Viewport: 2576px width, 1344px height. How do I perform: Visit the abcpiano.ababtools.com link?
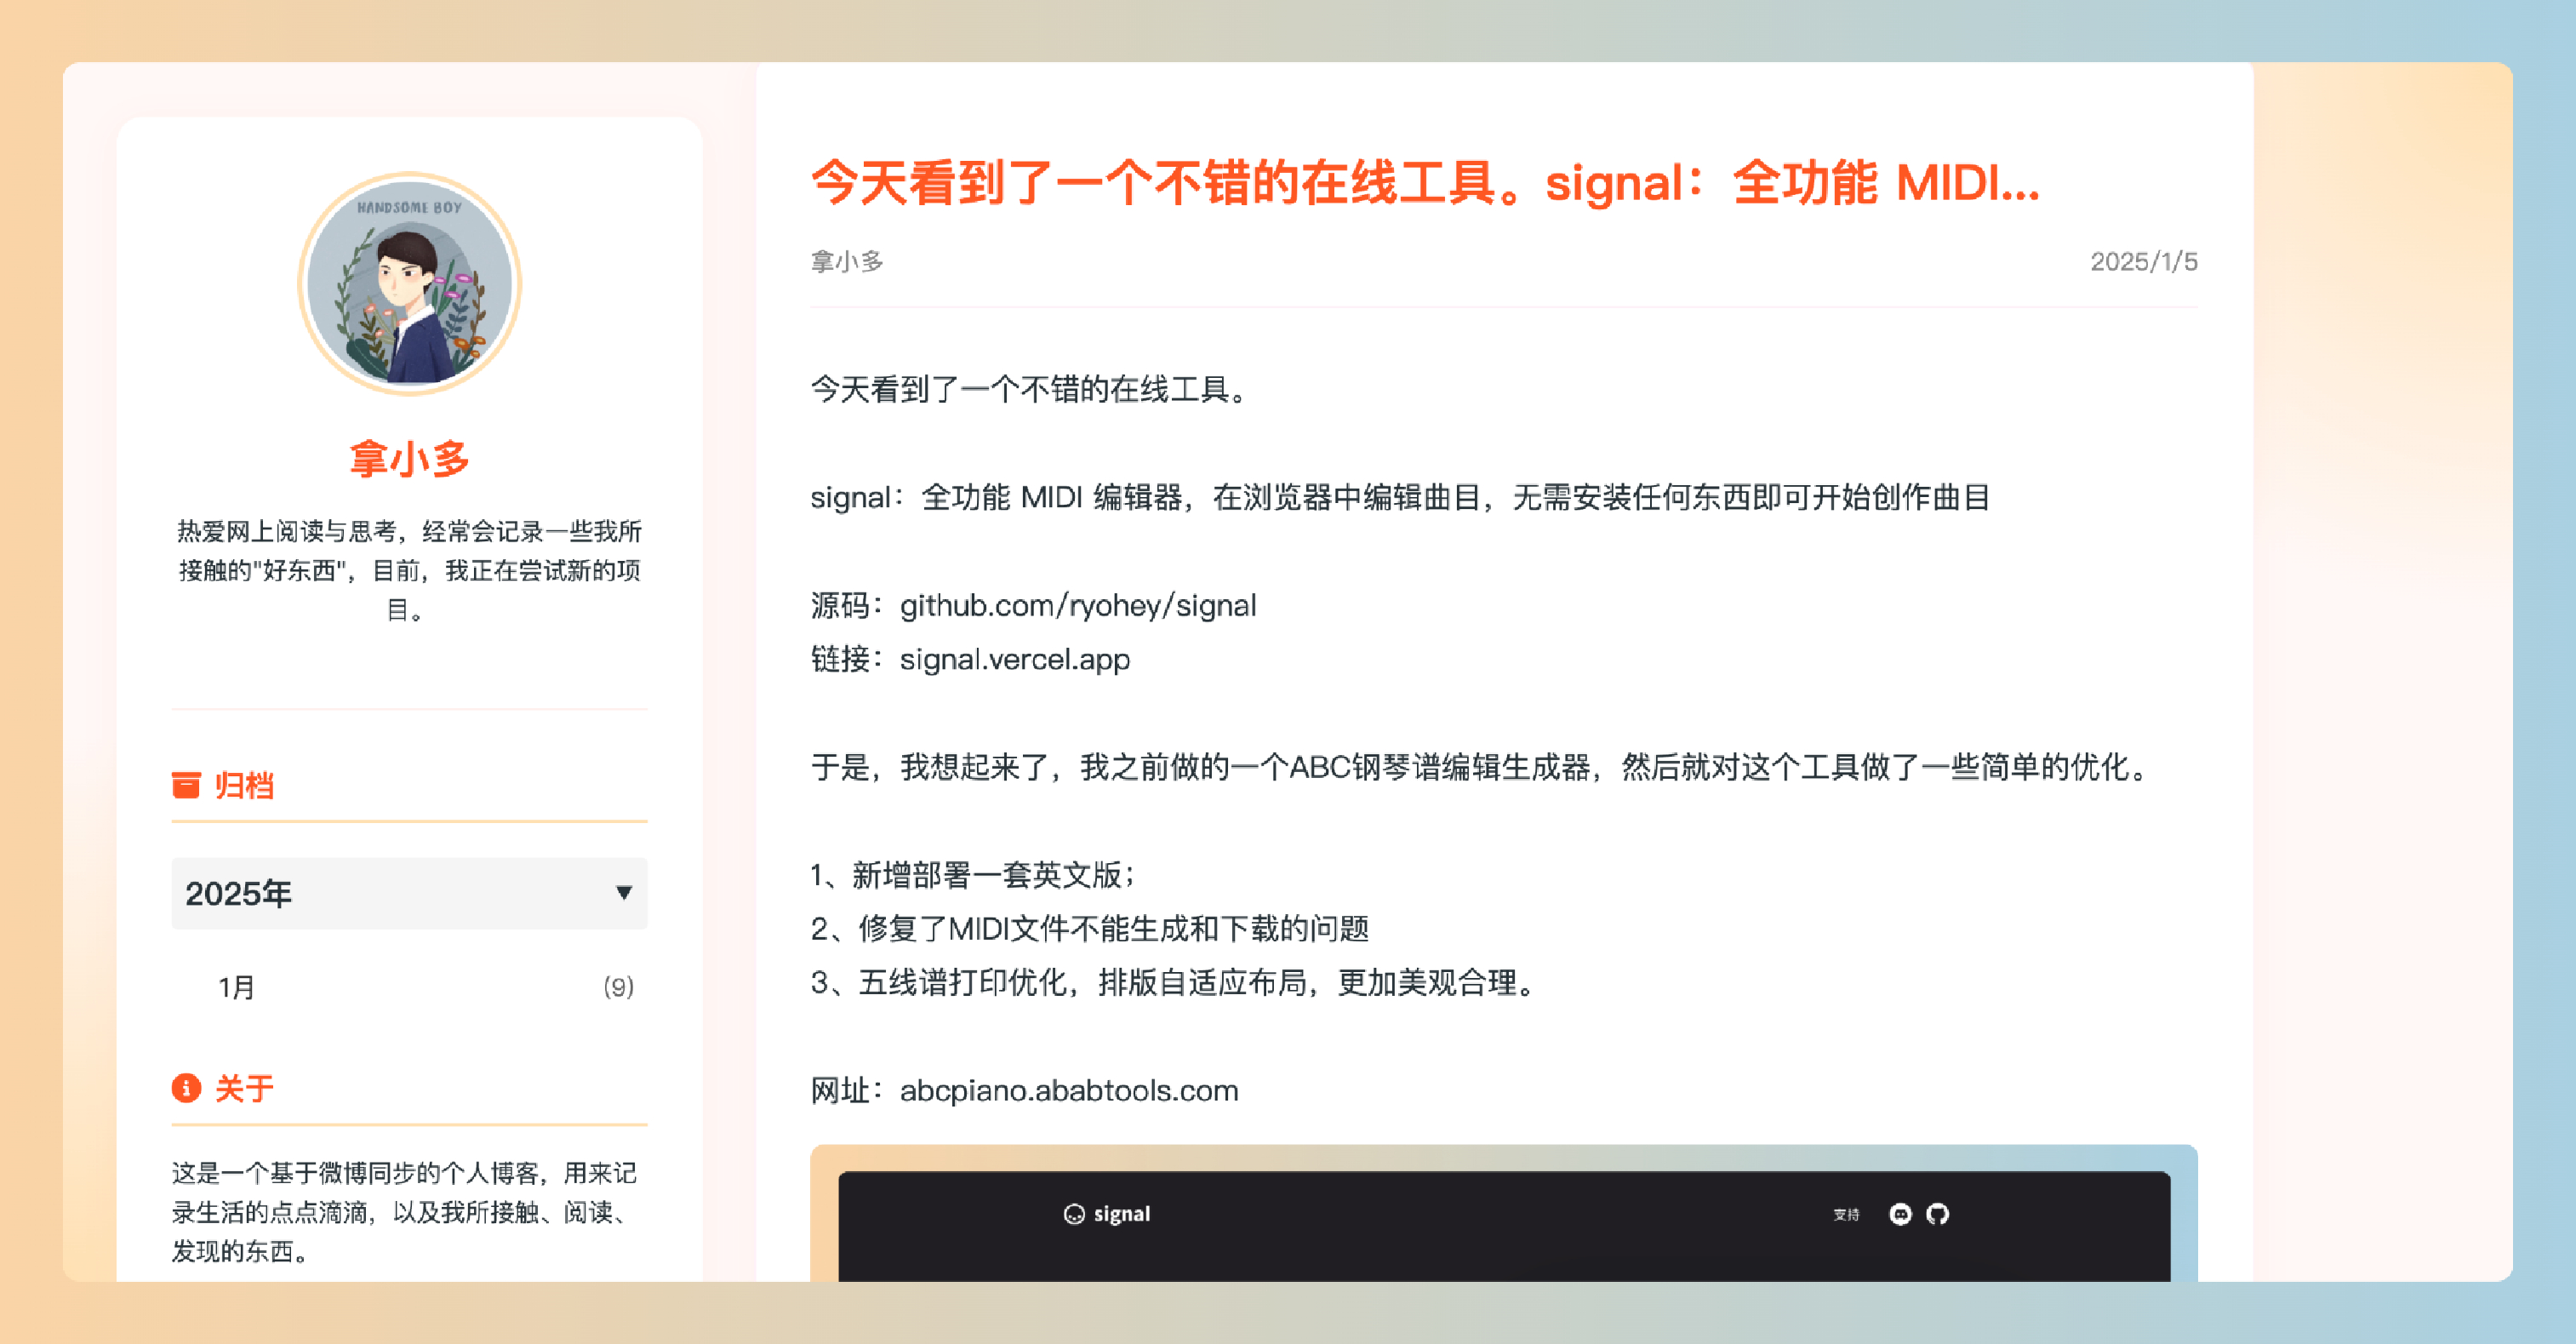(1068, 1091)
